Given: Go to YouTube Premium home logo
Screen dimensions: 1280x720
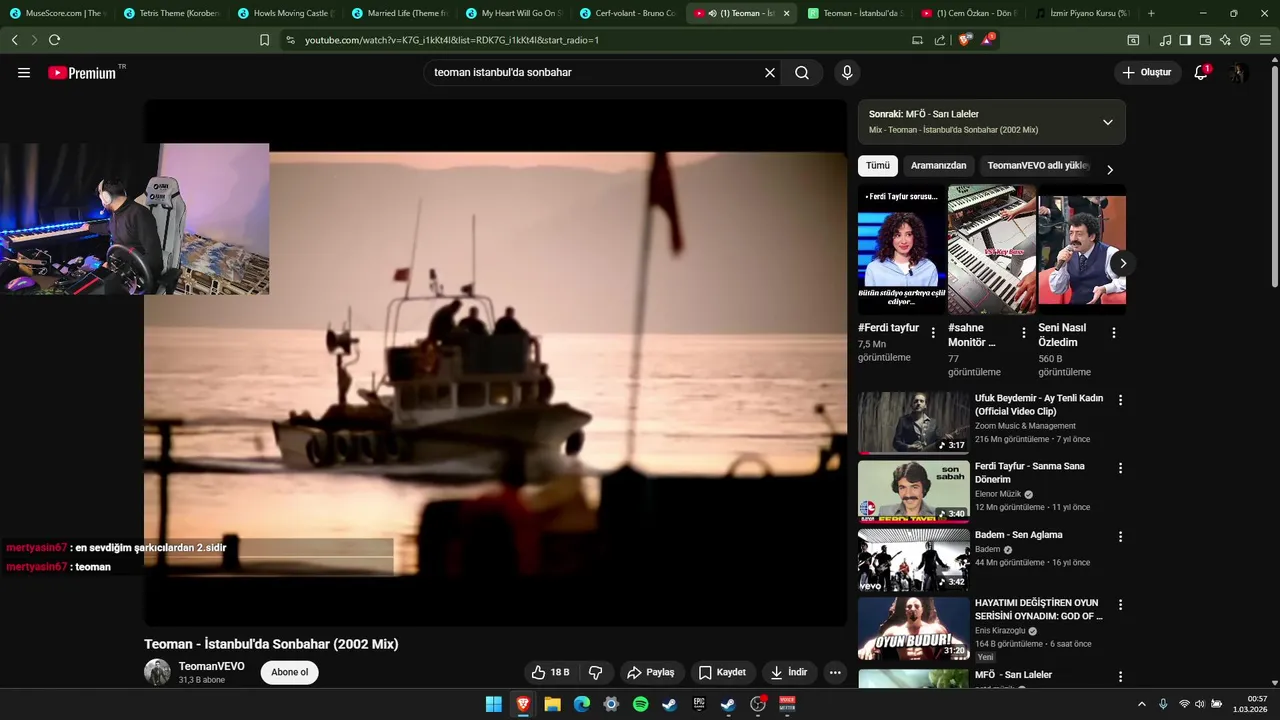Looking at the screenshot, I should (82, 73).
